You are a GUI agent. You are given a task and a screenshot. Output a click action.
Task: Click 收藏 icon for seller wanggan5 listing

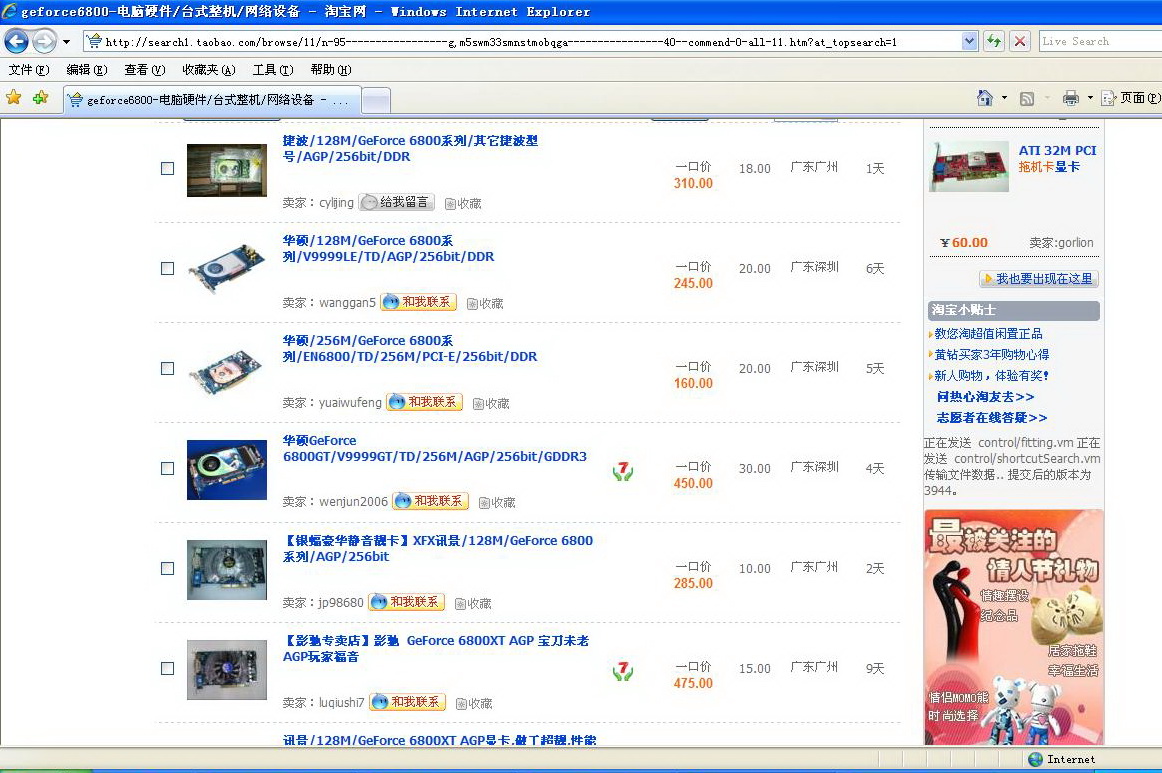click(485, 304)
